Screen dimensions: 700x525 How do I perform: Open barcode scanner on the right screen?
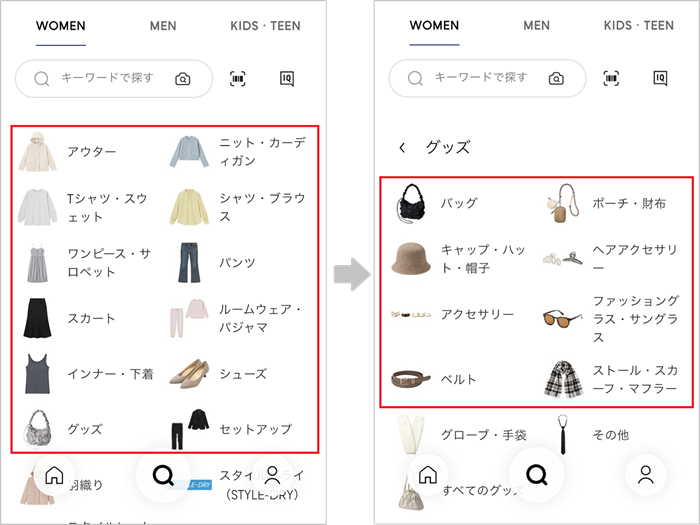tap(611, 78)
